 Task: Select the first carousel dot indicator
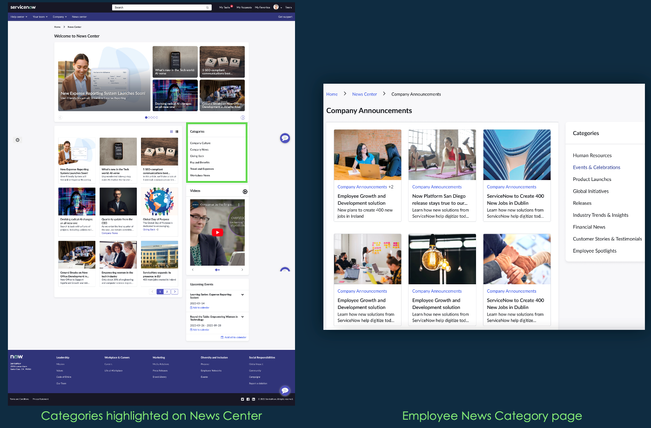146,117
